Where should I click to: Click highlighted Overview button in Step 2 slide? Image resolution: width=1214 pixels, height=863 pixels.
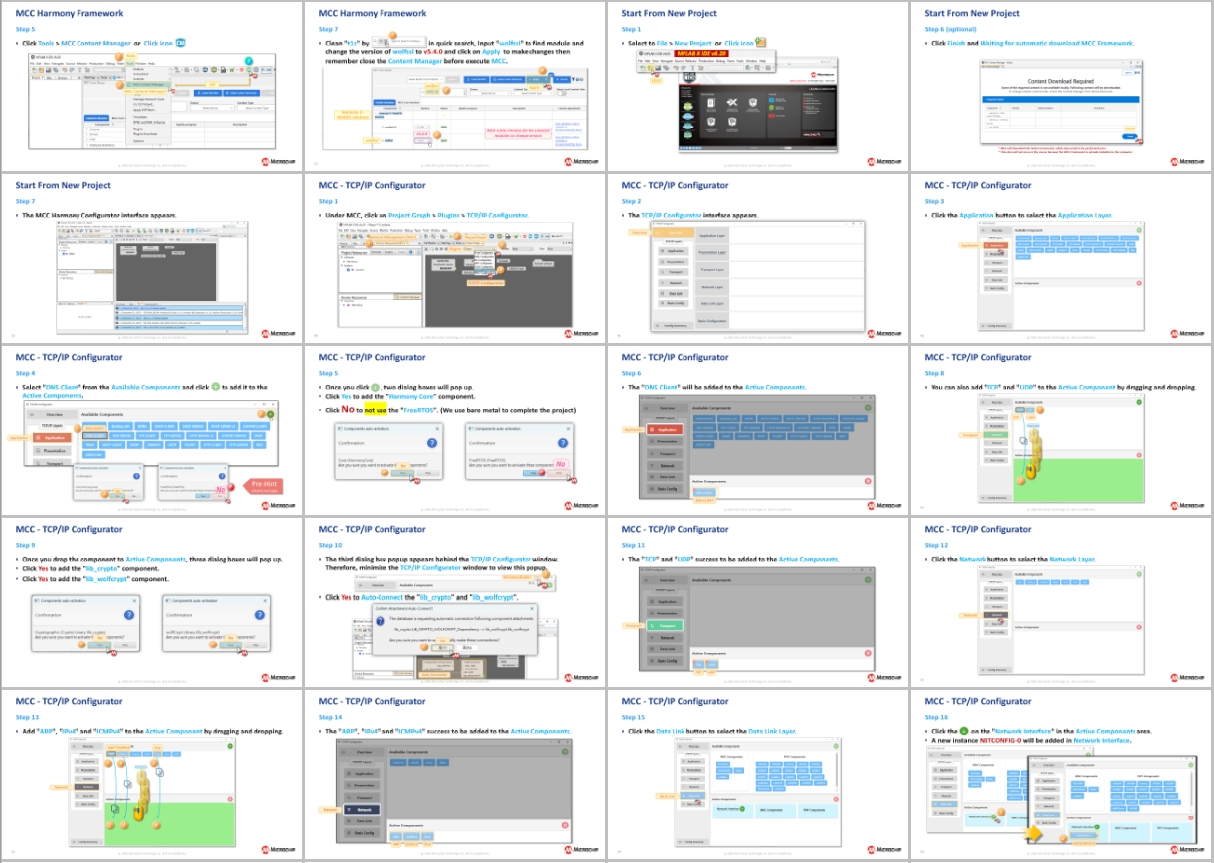tap(674, 233)
